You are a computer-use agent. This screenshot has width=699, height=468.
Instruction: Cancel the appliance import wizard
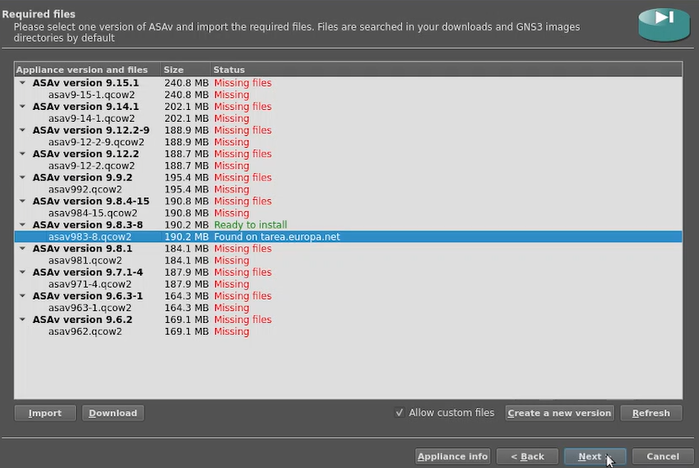pyautogui.click(x=663, y=456)
